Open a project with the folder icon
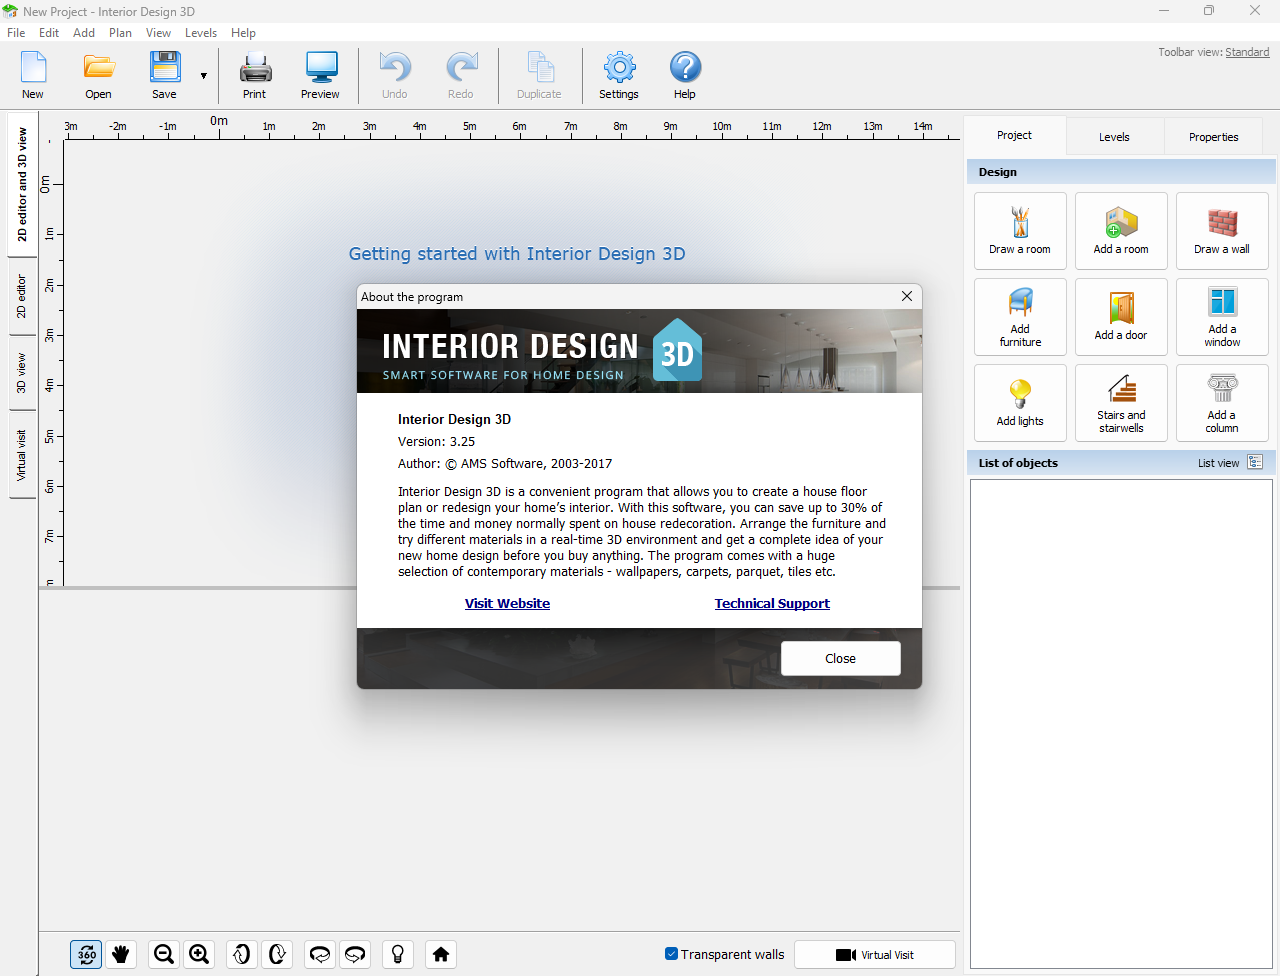 pyautogui.click(x=98, y=76)
